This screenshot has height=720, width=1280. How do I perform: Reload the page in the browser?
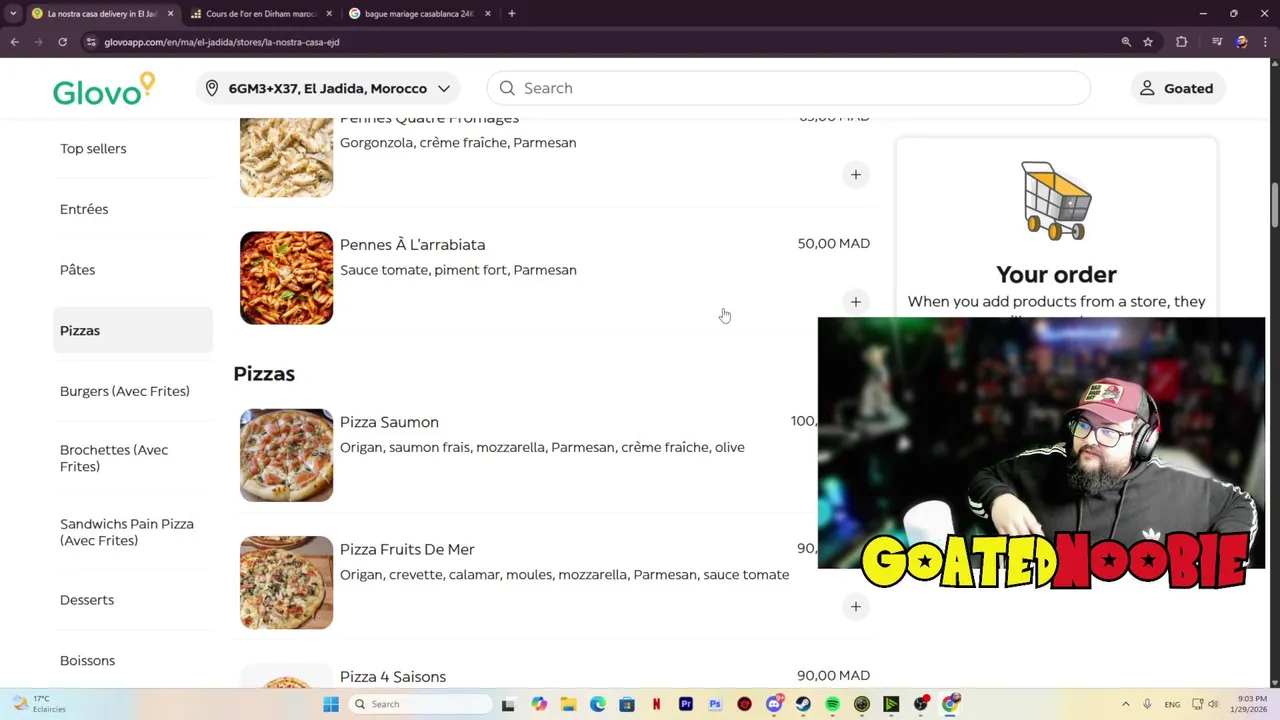[x=62, y=42]
